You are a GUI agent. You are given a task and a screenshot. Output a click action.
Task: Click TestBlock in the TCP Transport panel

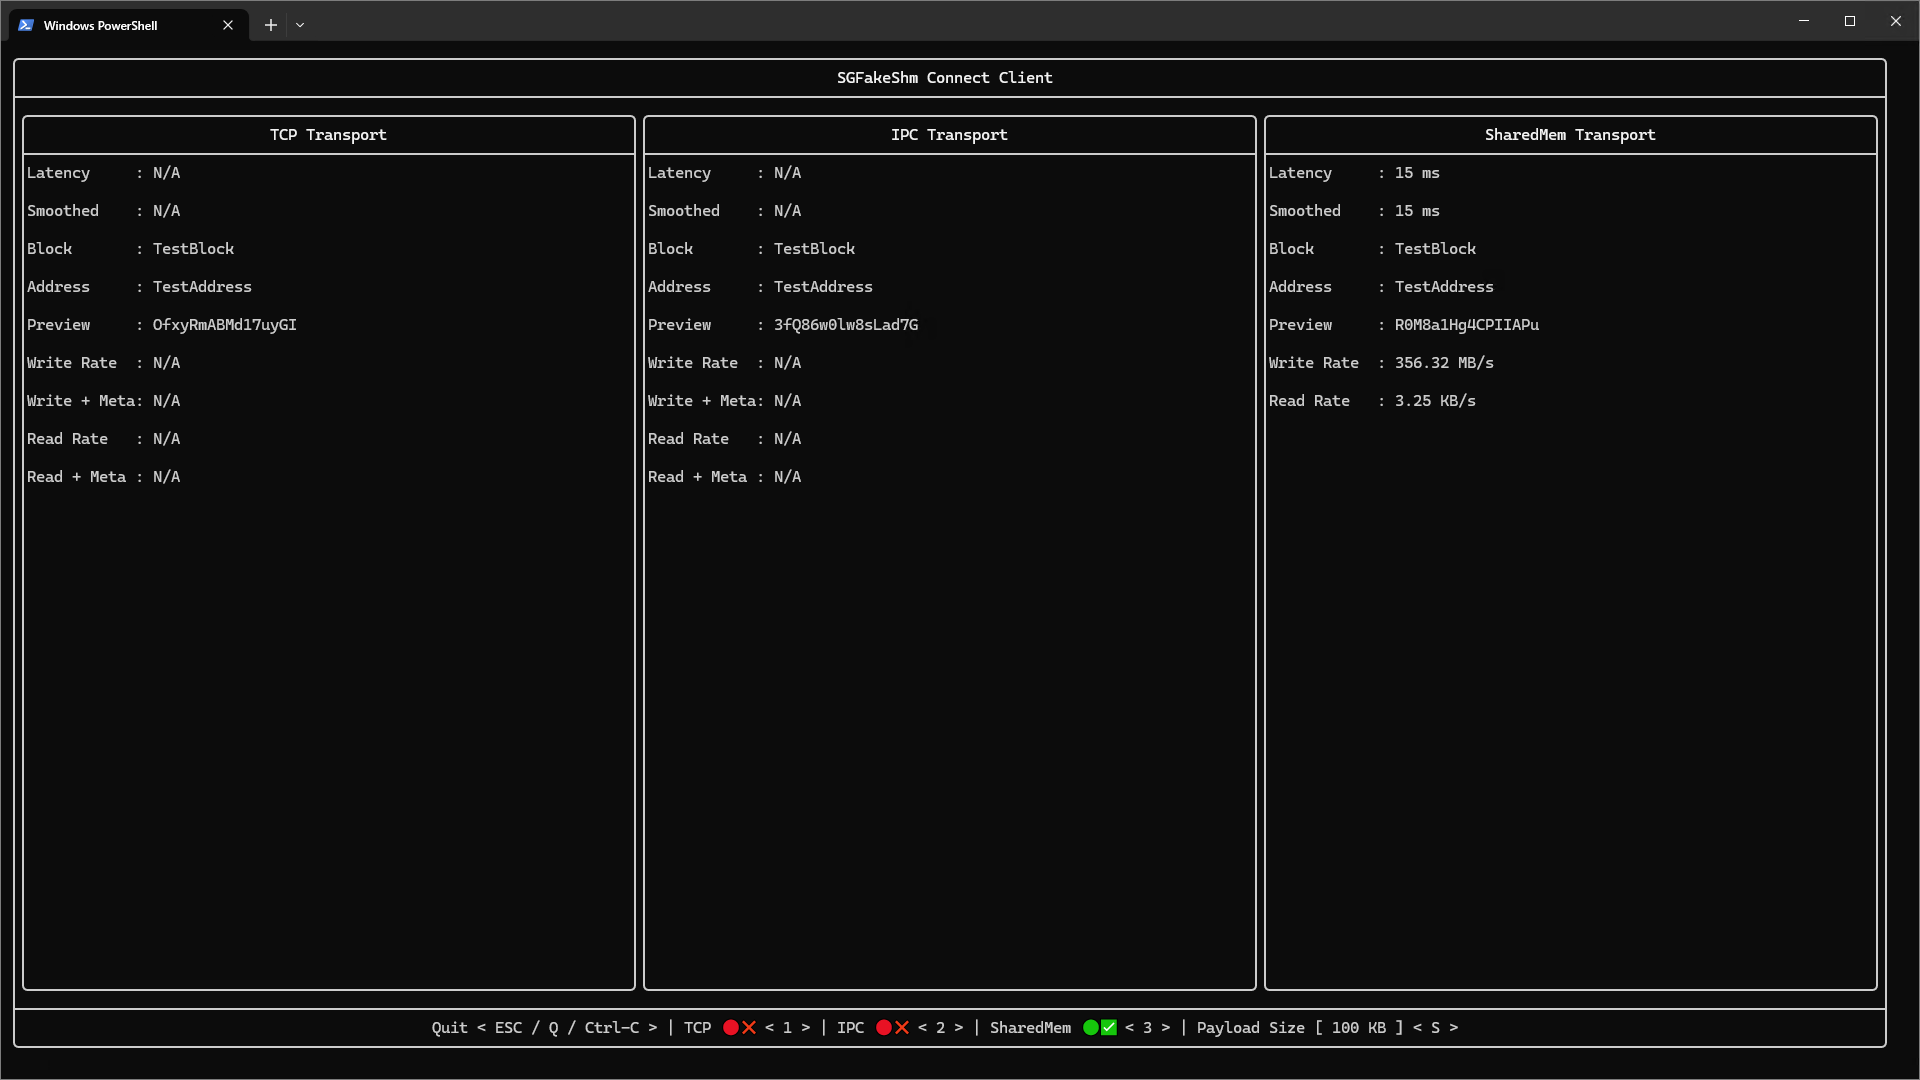193,249
